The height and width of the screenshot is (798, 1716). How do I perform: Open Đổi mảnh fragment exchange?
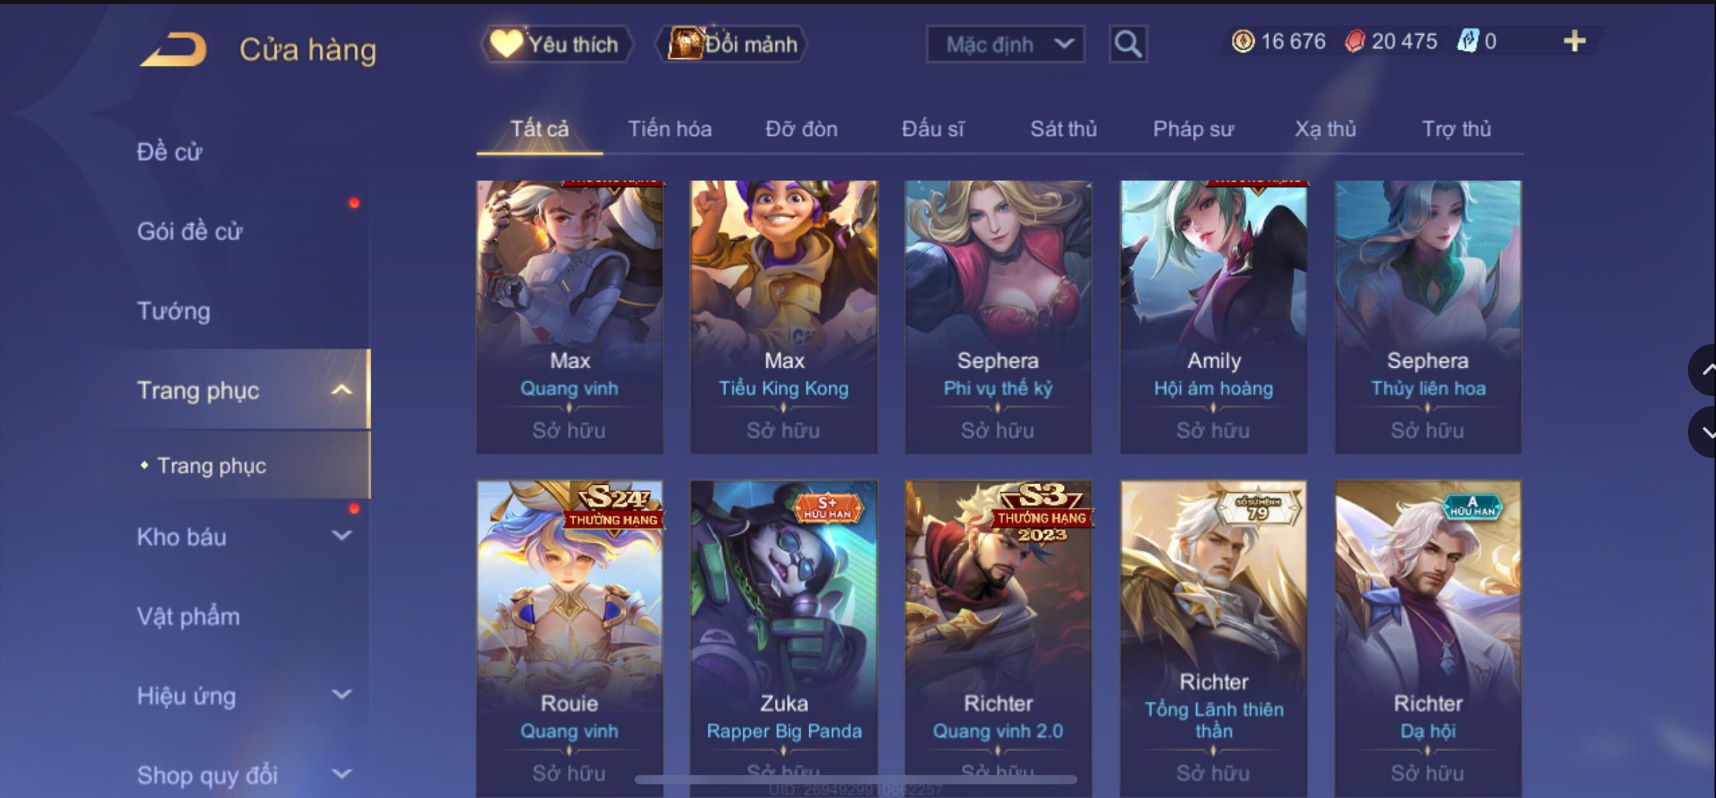click(733, 44)
